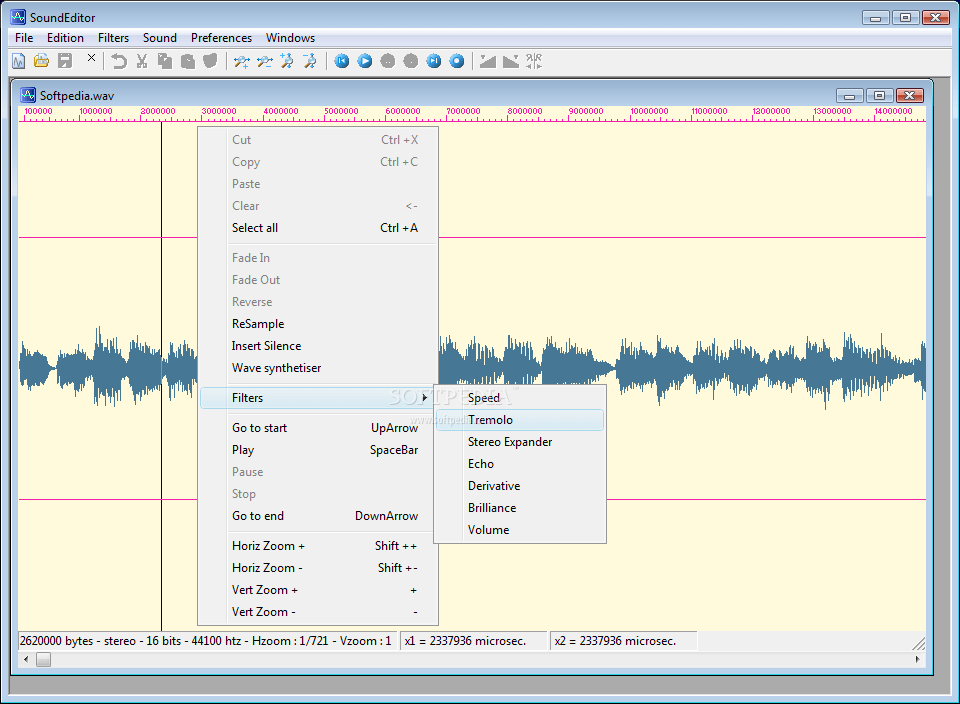
Task: Click the reverse toolbar icon
Action: [534, 61]
